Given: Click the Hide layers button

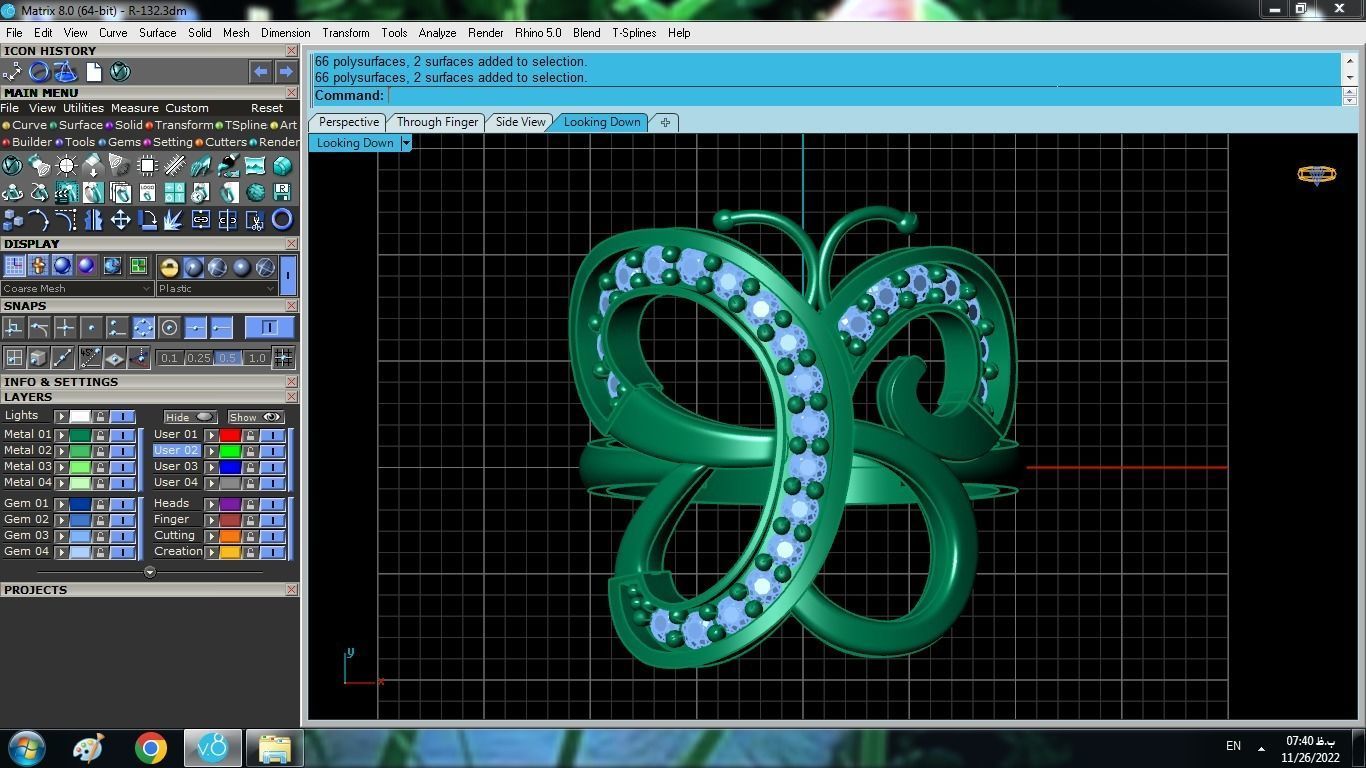Looking at the screenshot, I should click(189, 417).
